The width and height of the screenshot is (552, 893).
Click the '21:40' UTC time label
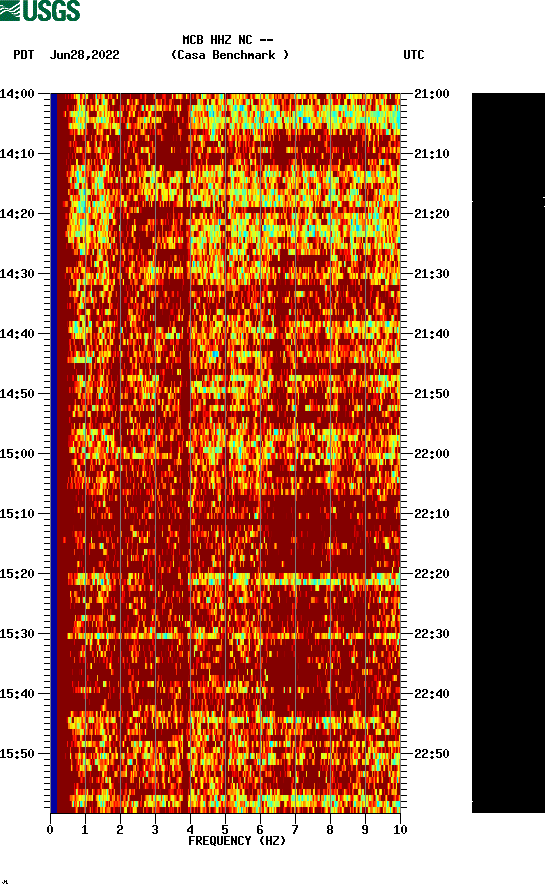[x=432, y=334]
